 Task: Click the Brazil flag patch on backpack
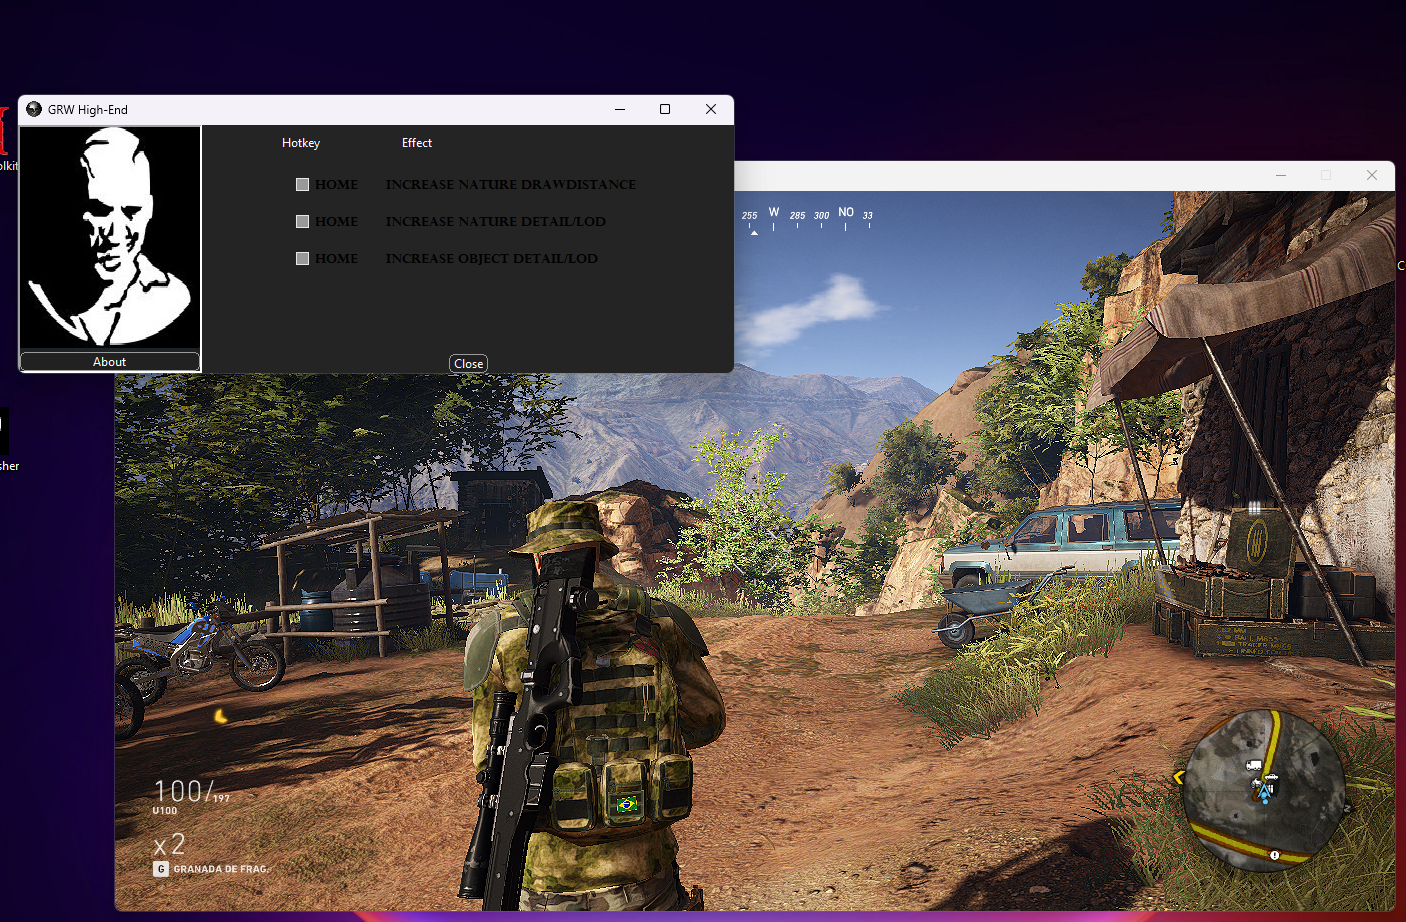627,804
